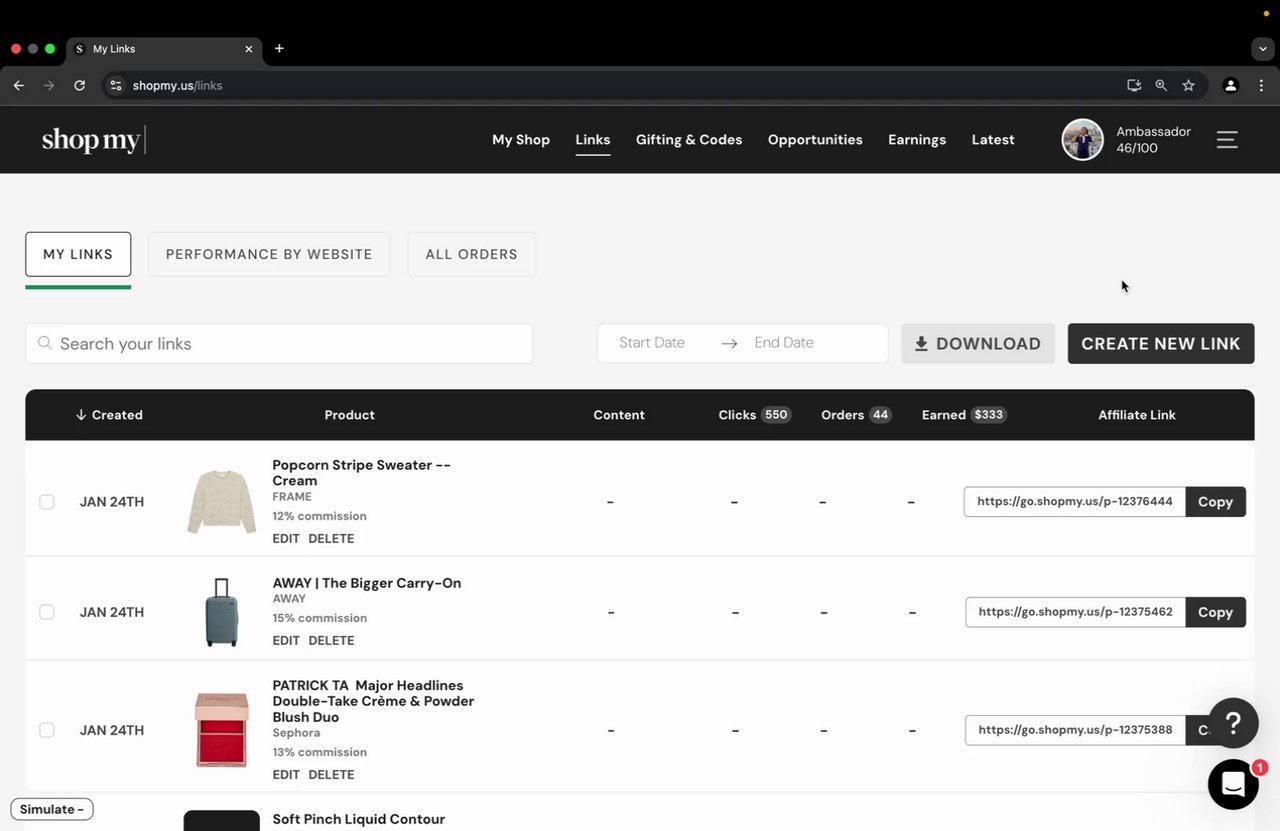
Task: Click Soft Pinch Liquid Contour product title
Action: tap(359, 819)
